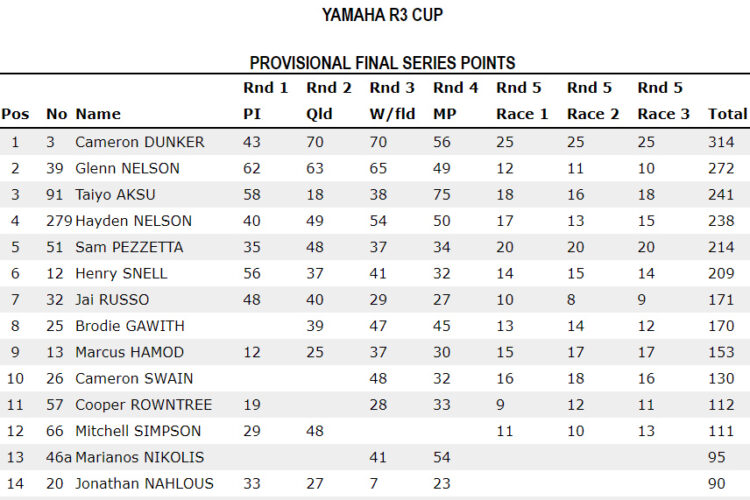Viewport: 750px width, 500px height.
Task: Select Taiyo AKSU's total of 241
Action: coord(721,195)
